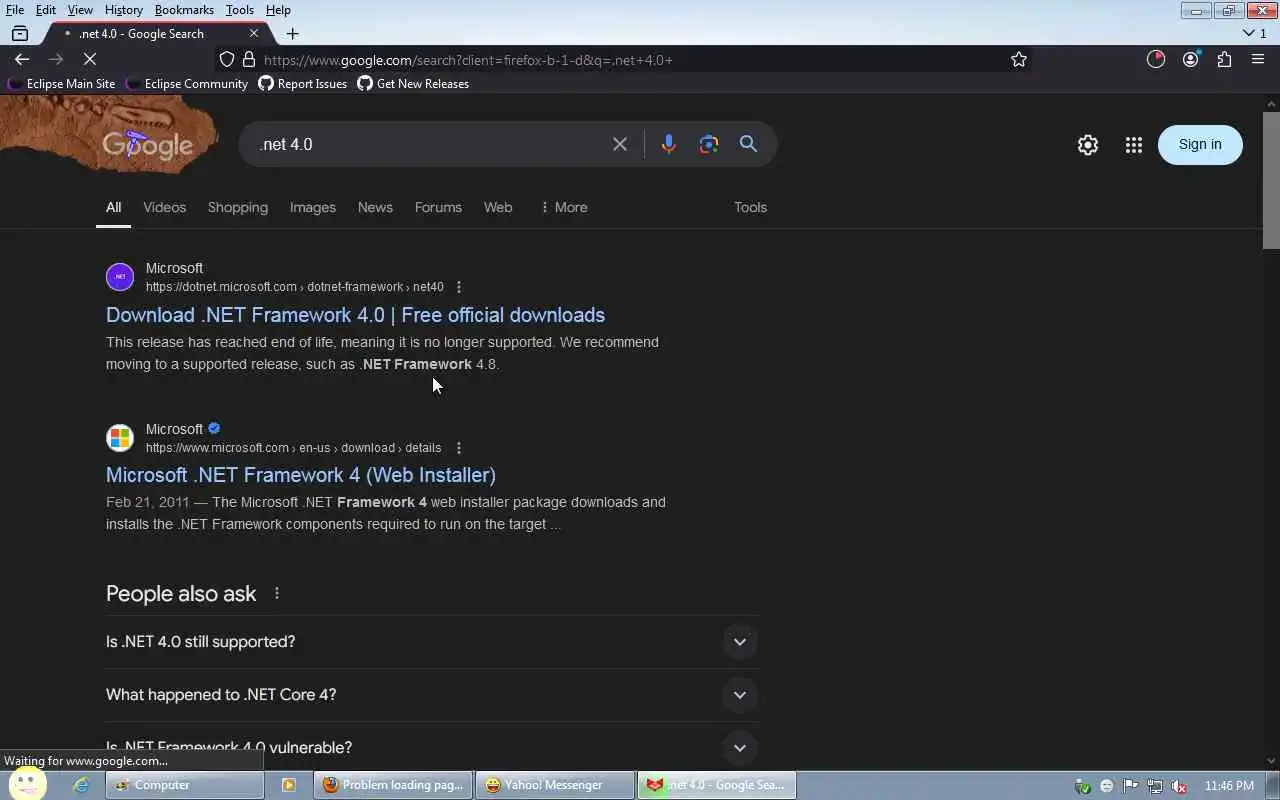Image resolution: width=1280 pixels, height=800 pixels.
Task: Start Google voice search microphone
Action: tap(669, 144)
